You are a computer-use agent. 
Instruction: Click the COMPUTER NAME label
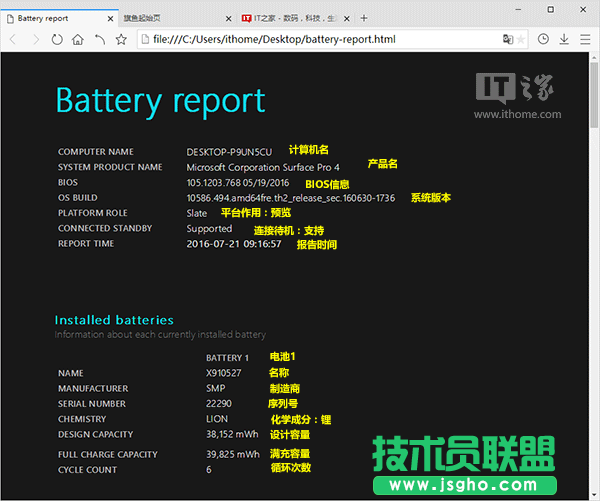(x=96, y=152)
